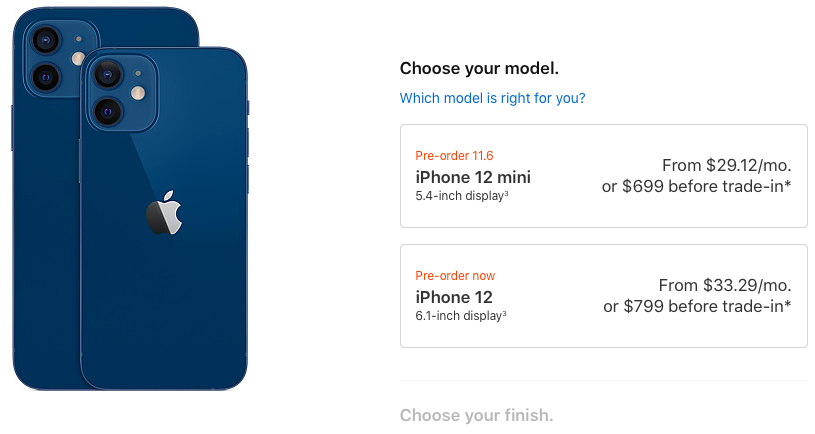Choose the $29.12/mo. monthly price option
Screen dimensions: 815x434
727,165
